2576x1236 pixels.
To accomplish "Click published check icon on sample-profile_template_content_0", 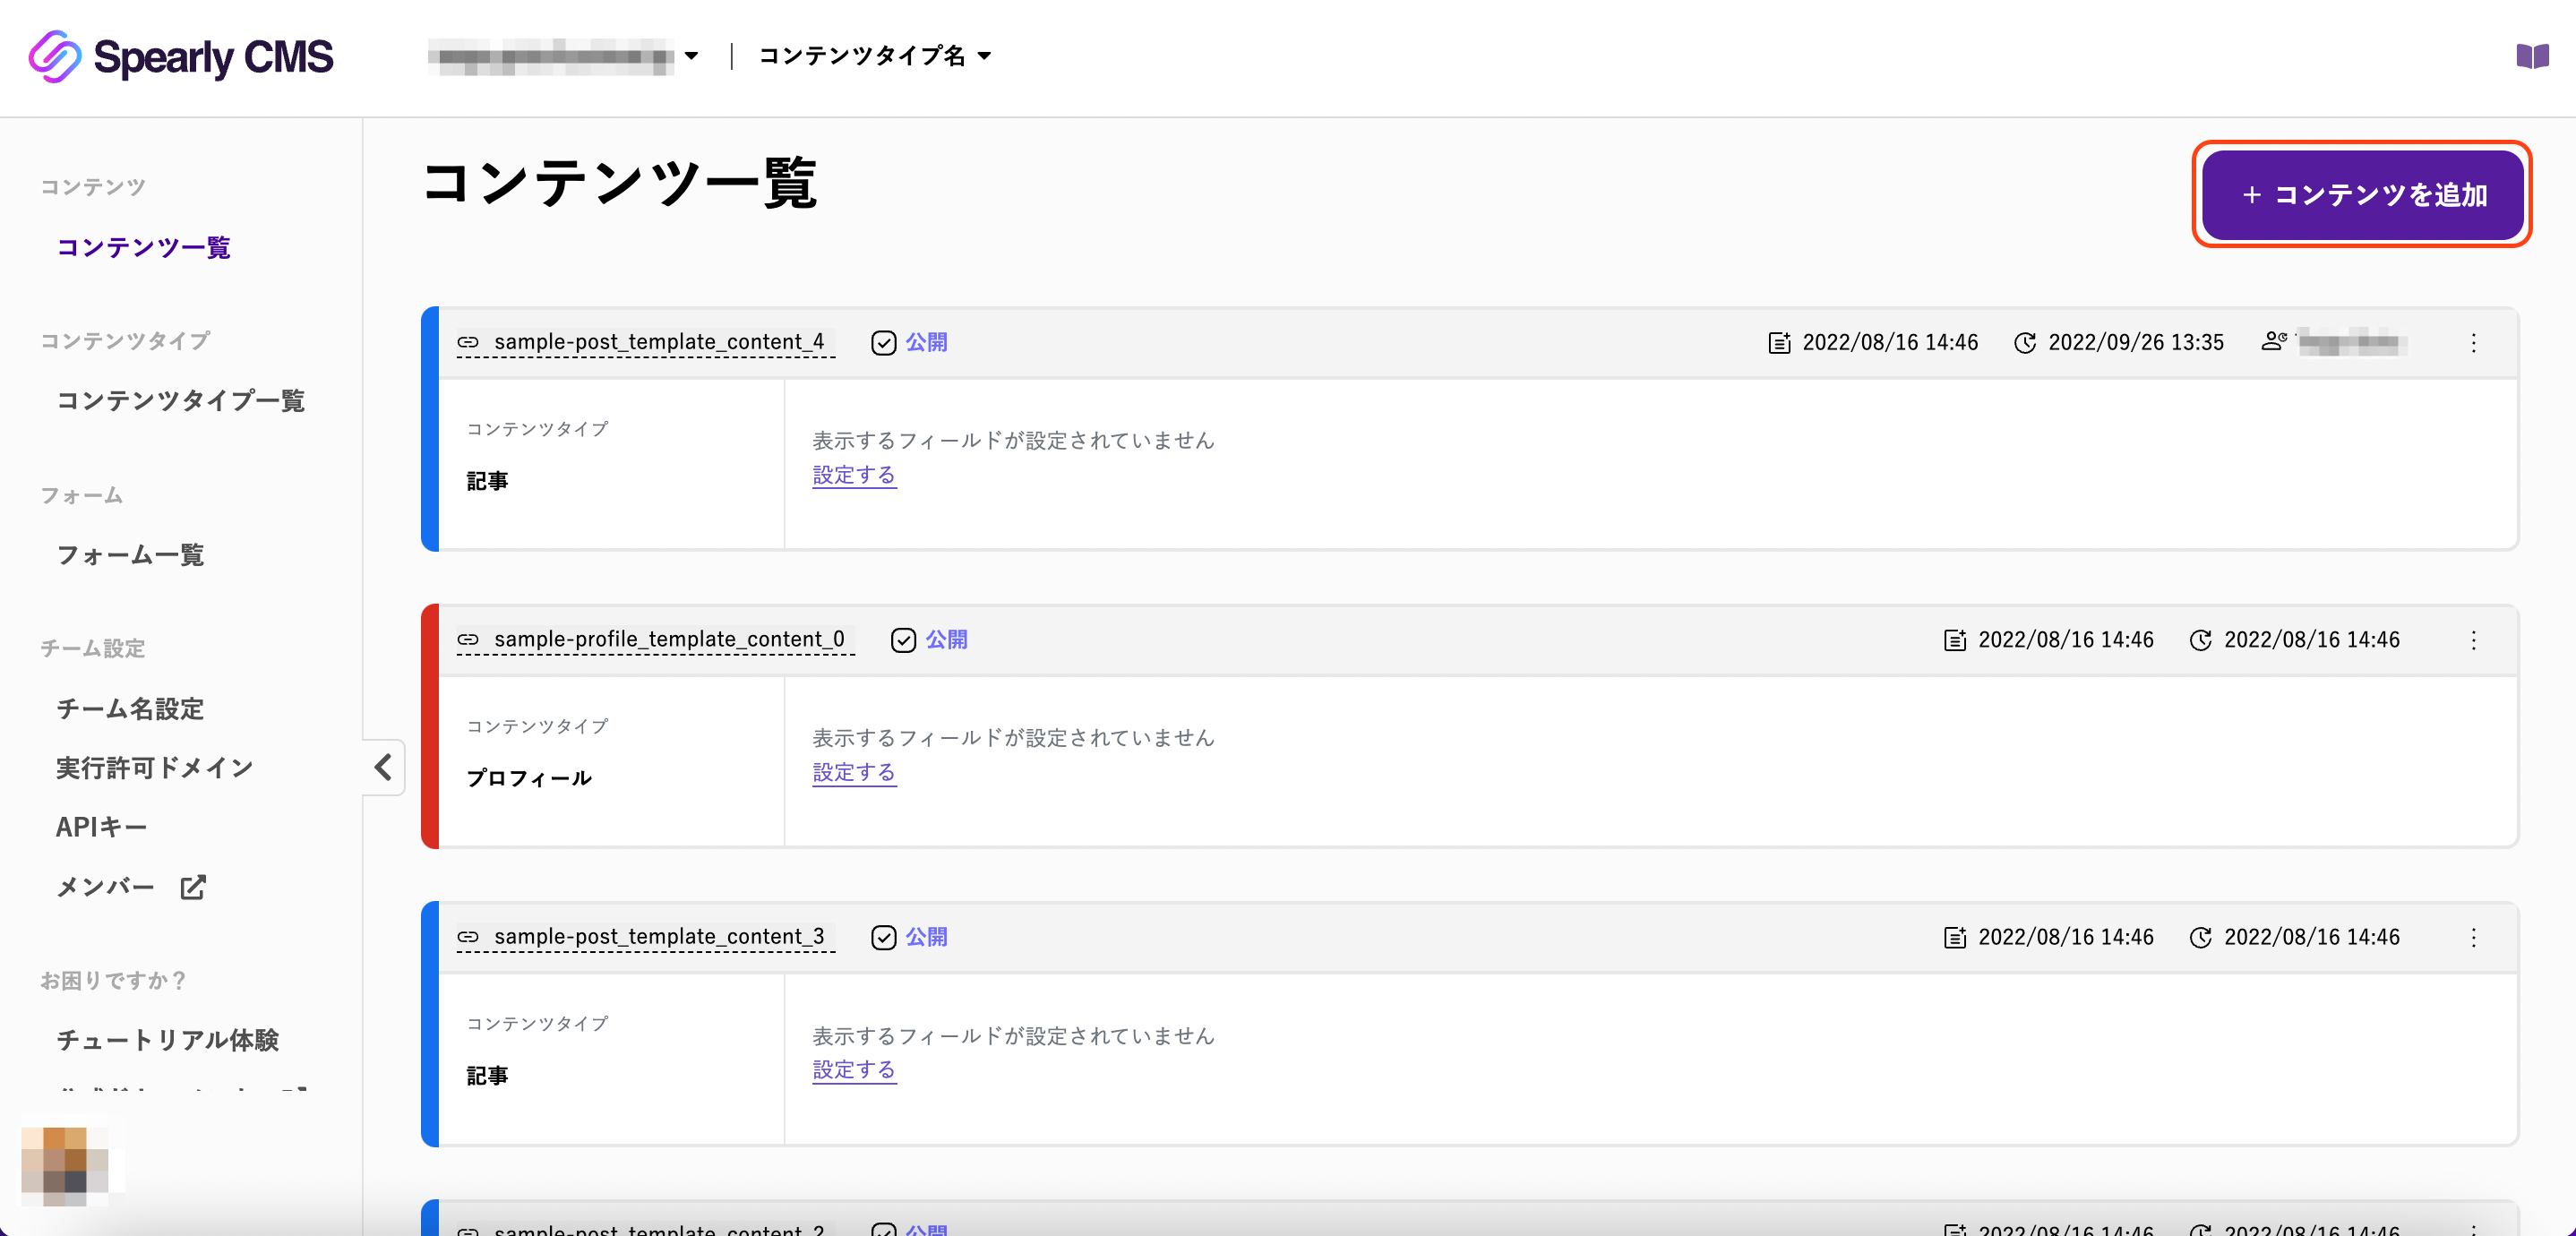I will (x=903, y=640).
